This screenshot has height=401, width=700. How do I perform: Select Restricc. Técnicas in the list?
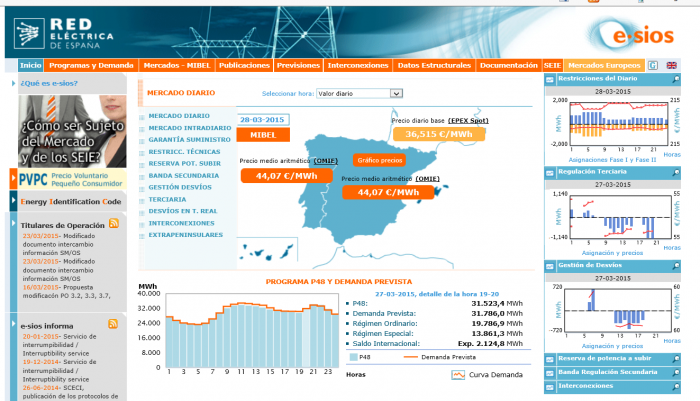[184, 151]
